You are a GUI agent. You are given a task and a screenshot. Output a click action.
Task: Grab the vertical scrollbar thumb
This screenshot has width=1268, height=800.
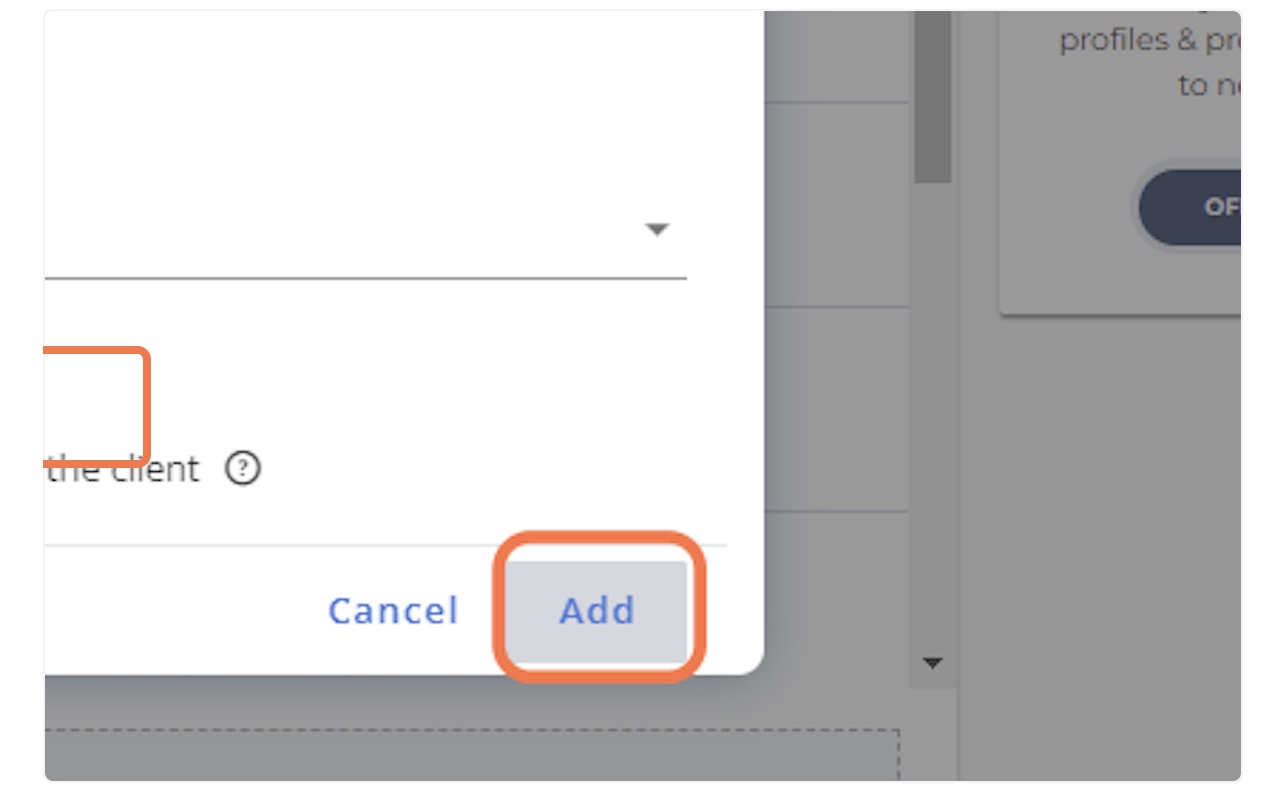click(932, 97)
